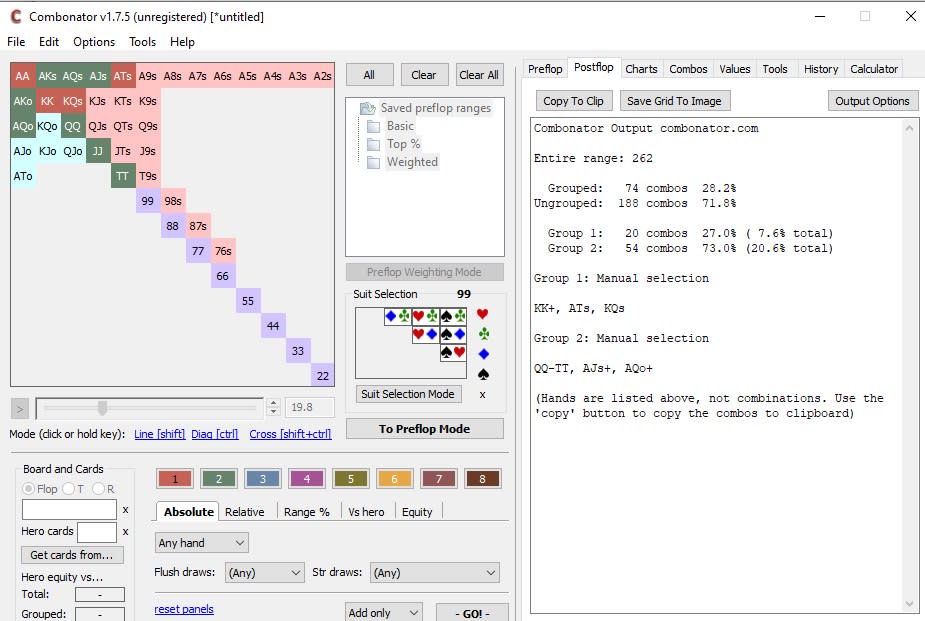Toggle spade-club suit combo cell

tap(453, 316)
